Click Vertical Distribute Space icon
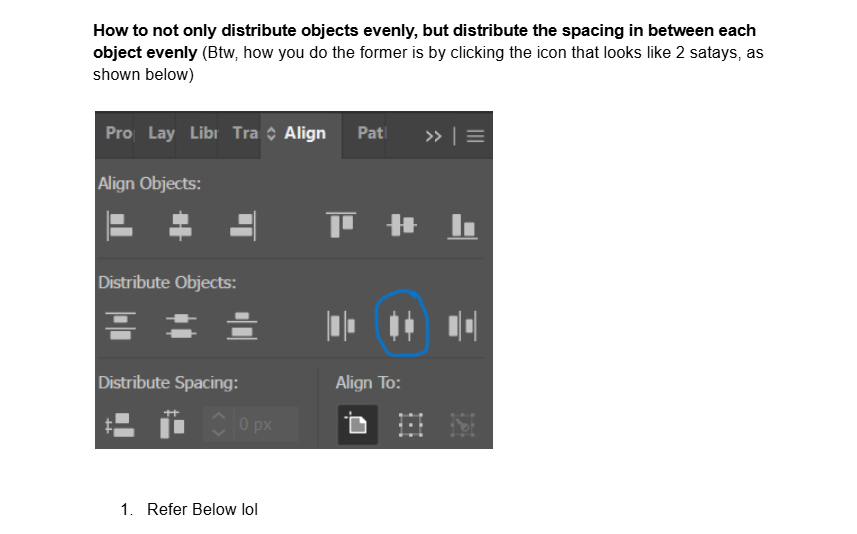857x534 pixels. pyautogui.click(x=120, y=425)
